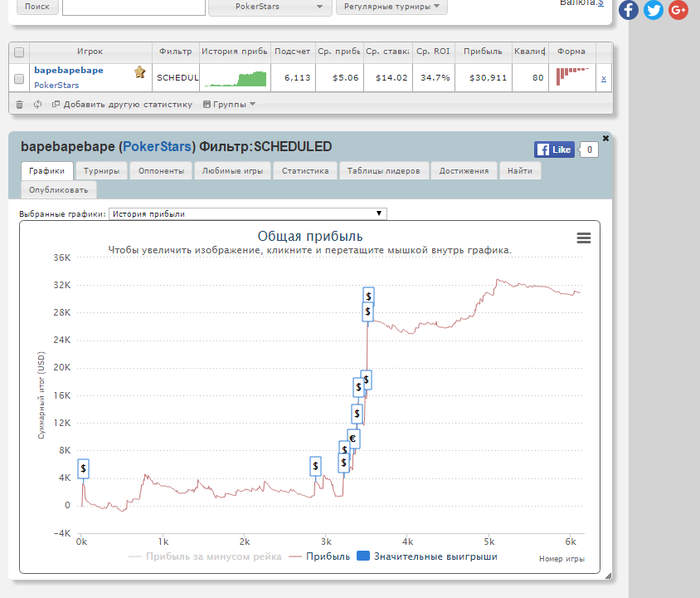The width and height of the screenshot is (700, 598).
Task: Expand the Группы dropdown
Action: click(229, 104)
